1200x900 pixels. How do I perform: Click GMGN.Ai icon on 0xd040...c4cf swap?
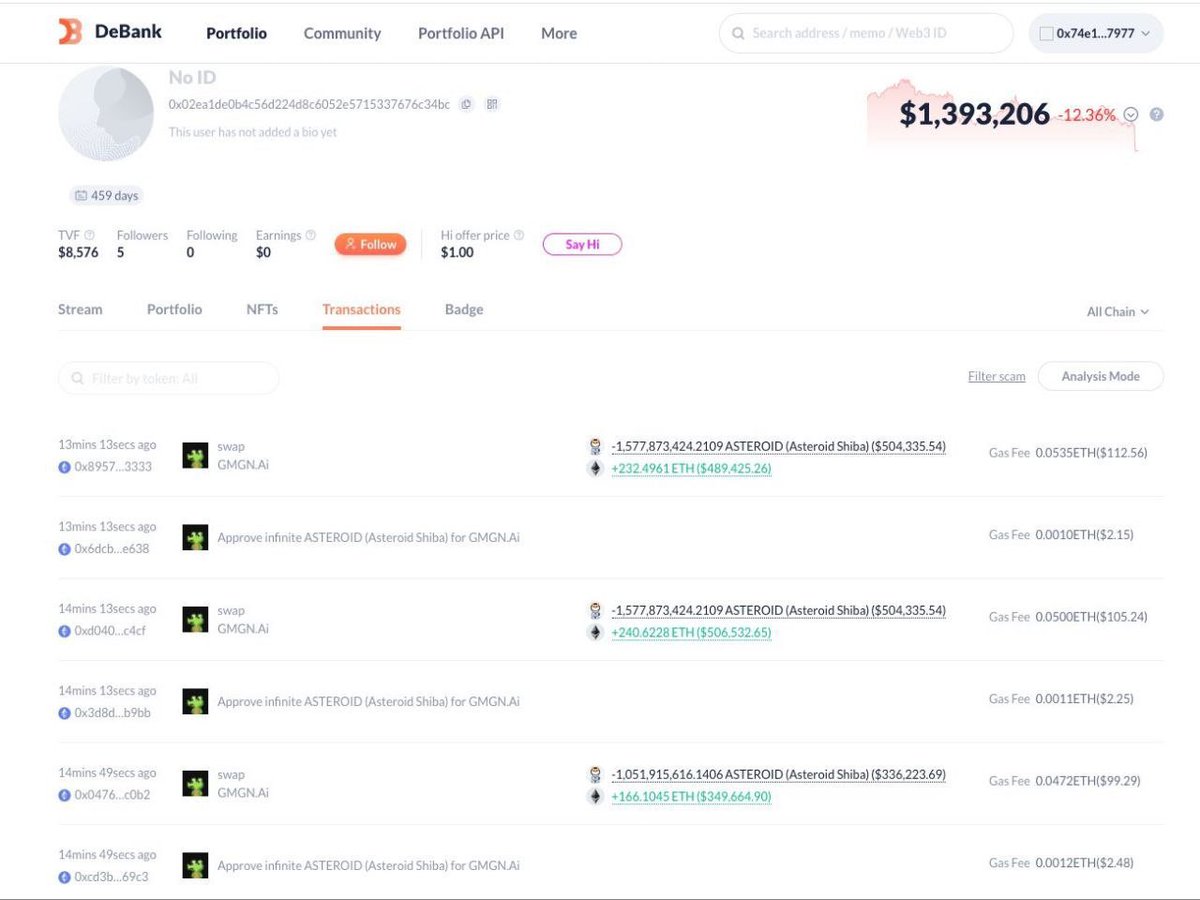(x=195, y=620)
